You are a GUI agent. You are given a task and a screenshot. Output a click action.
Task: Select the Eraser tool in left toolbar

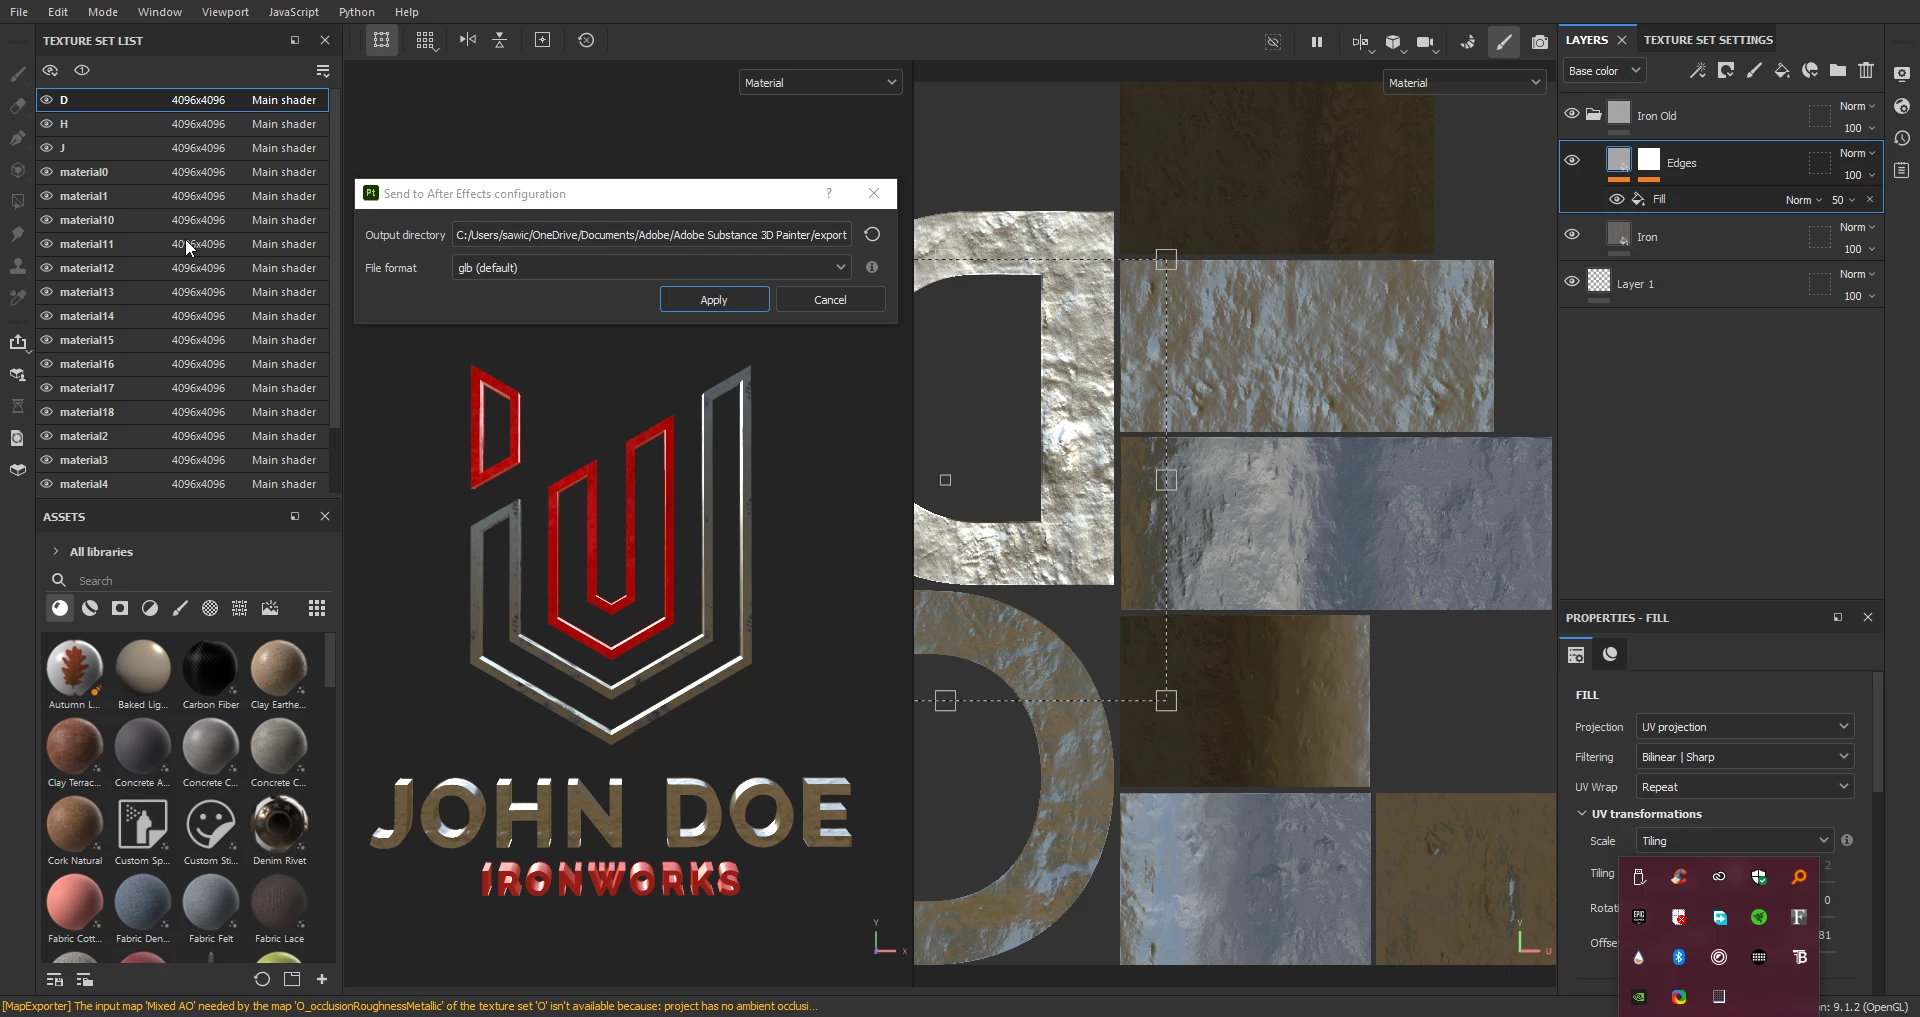pos(18,105)
